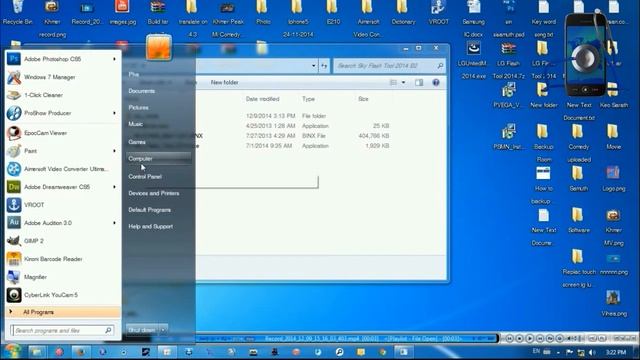Open Games from Start menu
The height and width of the screenshot is (360, 640).
[x=137, y=142]
